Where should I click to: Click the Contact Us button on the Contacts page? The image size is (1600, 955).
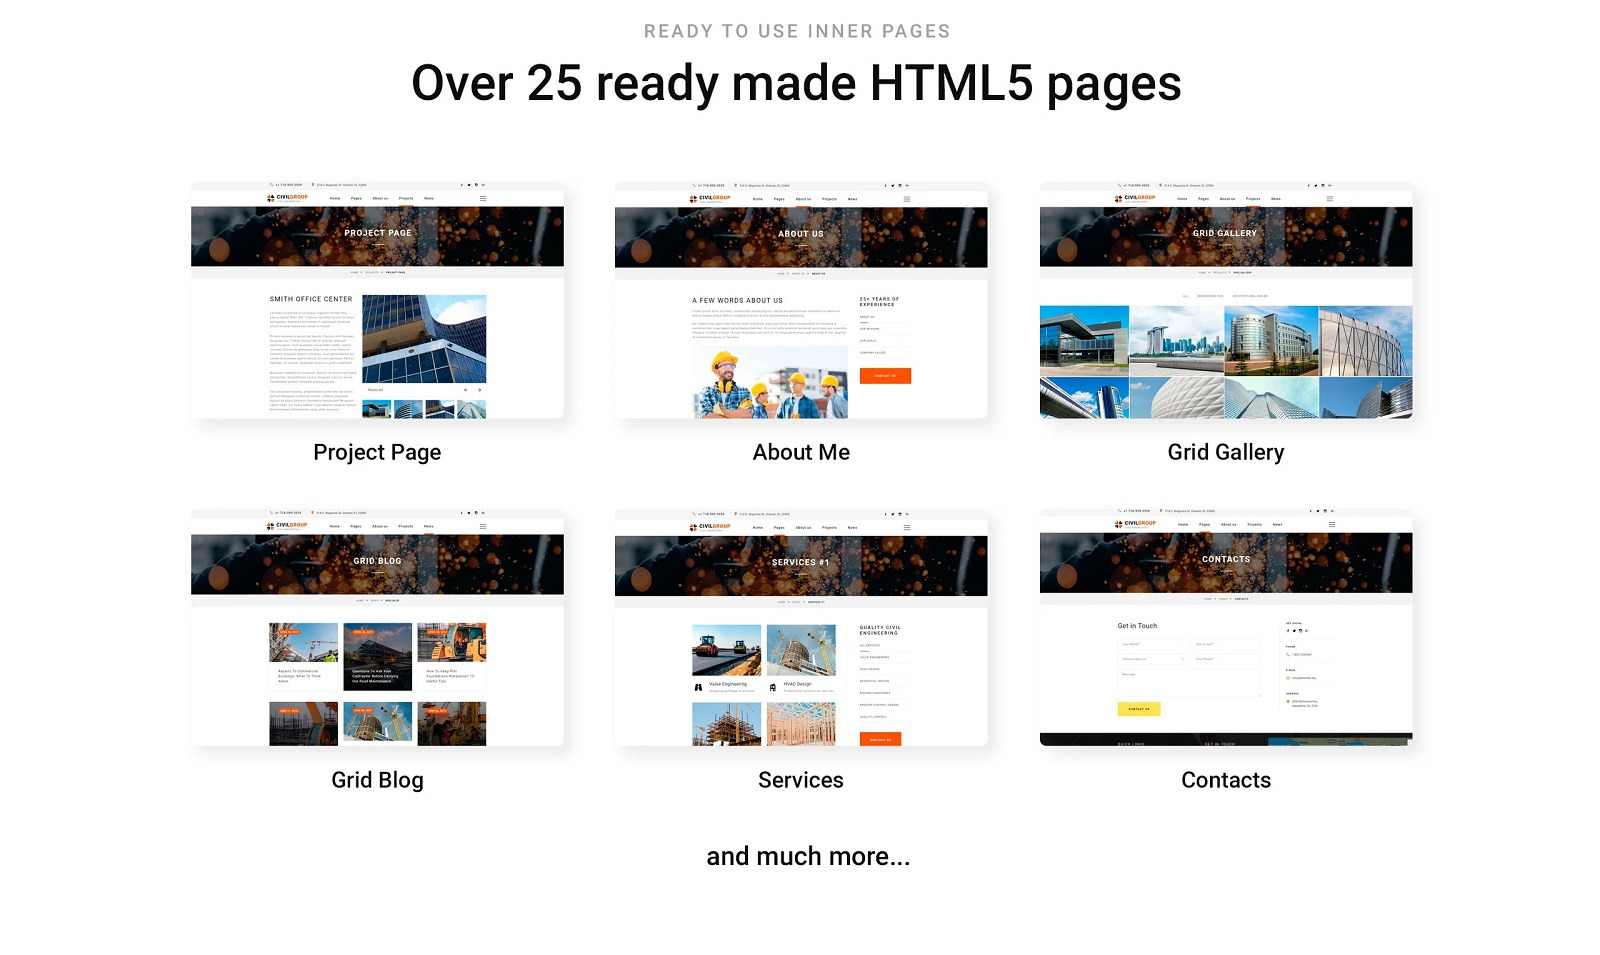(x=1139, y=709)
